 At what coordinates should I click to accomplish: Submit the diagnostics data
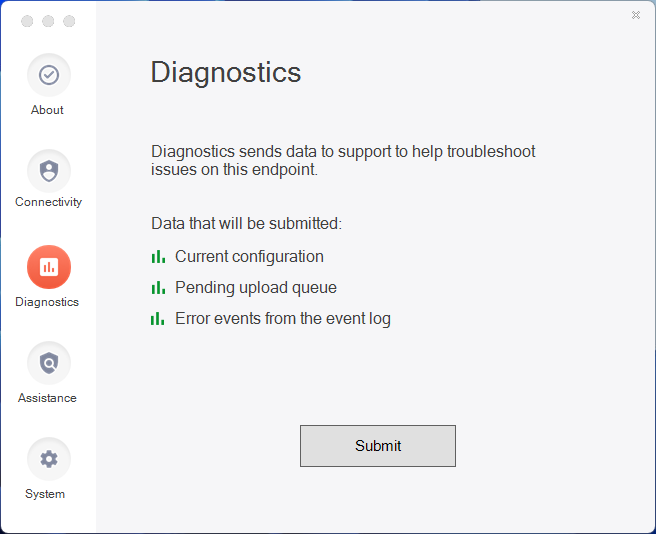pyautogui.click(x=378, y=446)
